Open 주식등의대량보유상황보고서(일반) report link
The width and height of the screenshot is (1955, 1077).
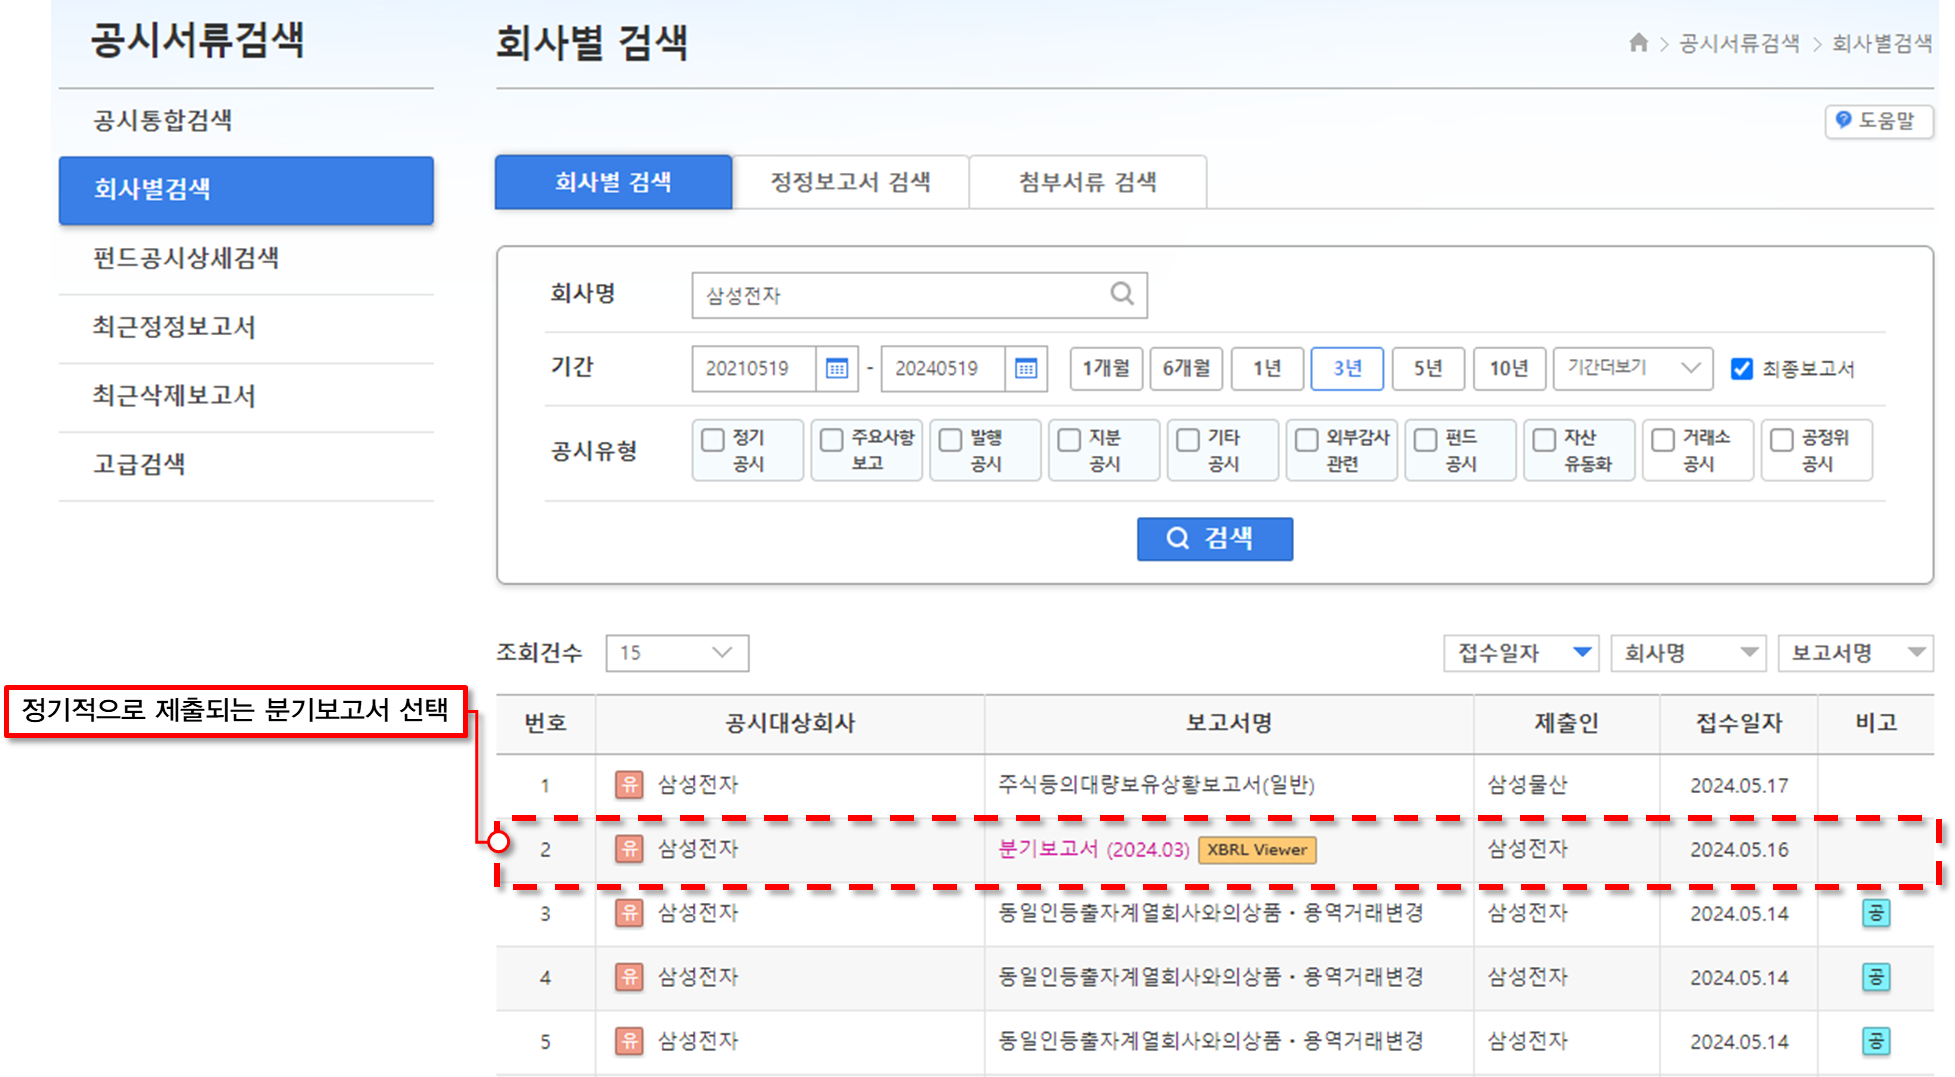pos(1156,785)
